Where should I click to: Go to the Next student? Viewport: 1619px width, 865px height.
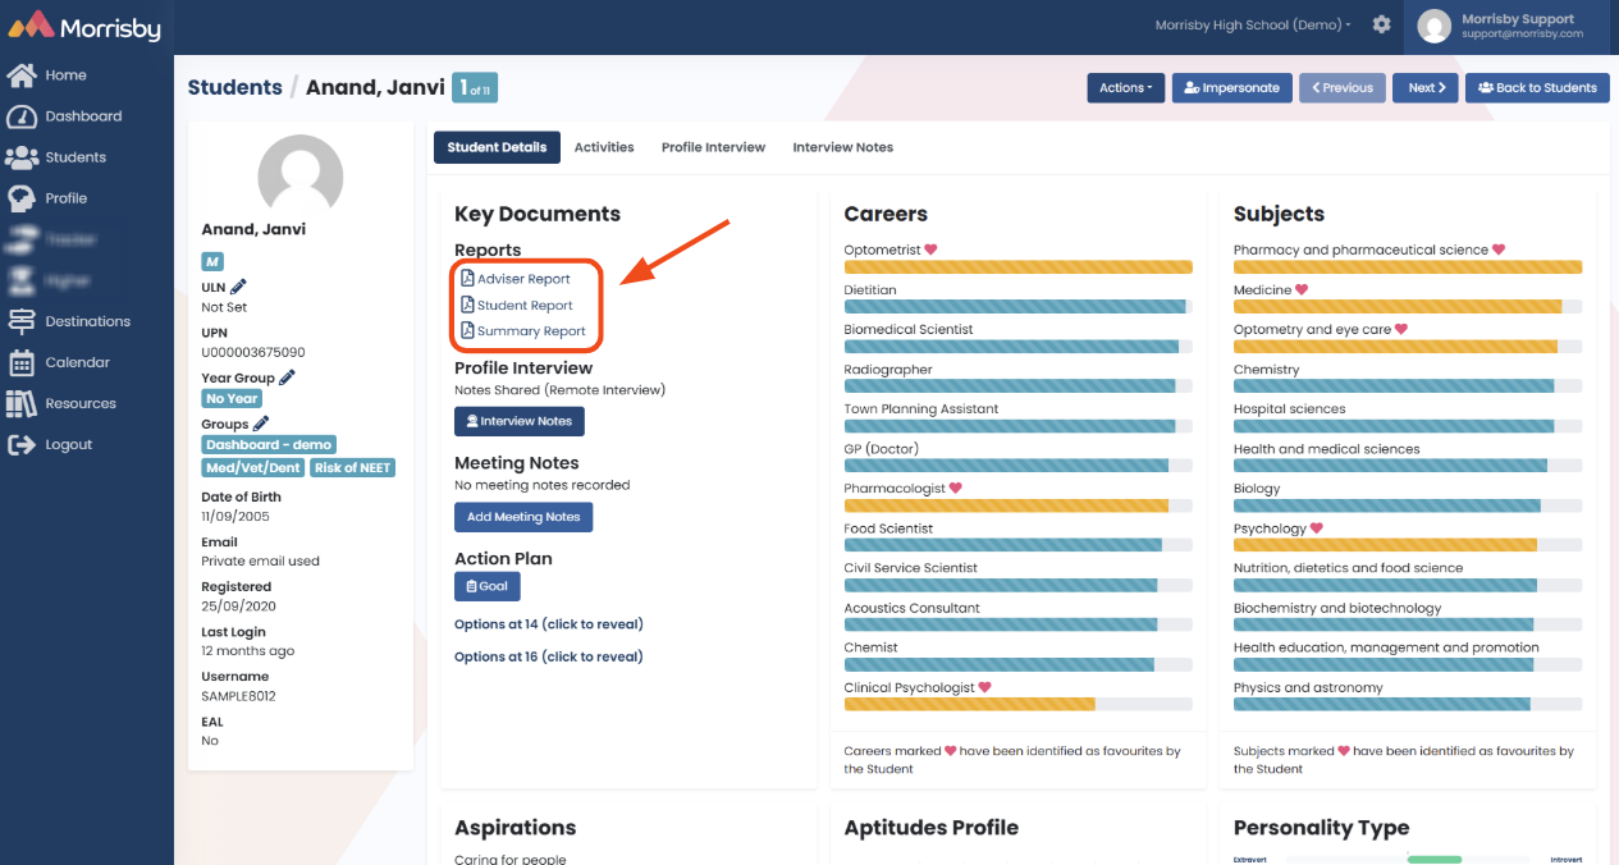pyautogui.click(x=1426, y=88)
